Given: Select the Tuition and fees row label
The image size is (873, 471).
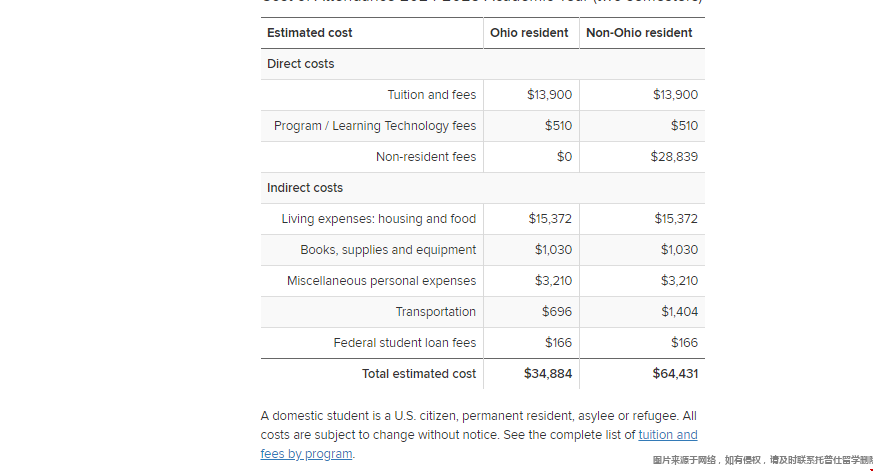Looking at the screenshot, I should 432,95.
